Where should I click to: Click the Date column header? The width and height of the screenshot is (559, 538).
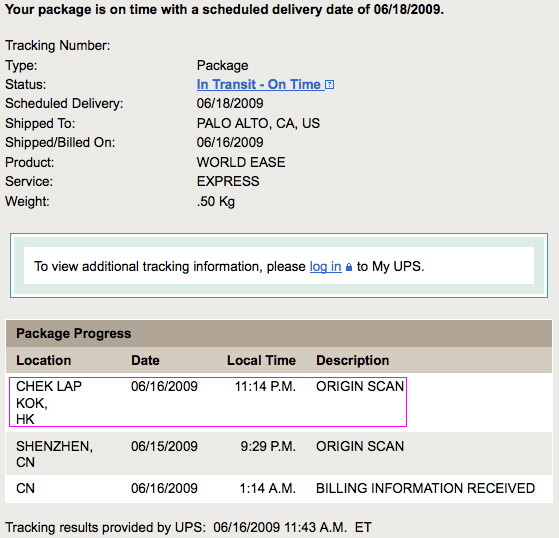point(145,360)
